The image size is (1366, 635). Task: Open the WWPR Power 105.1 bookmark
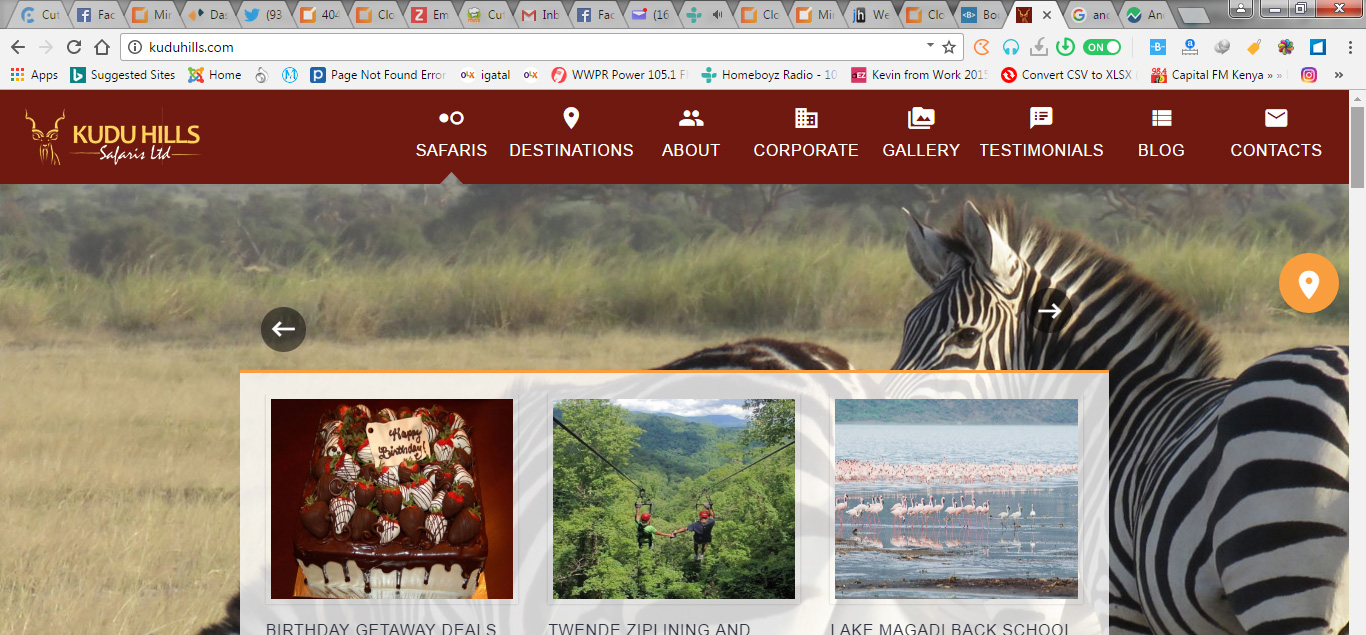tap(619, 75)
